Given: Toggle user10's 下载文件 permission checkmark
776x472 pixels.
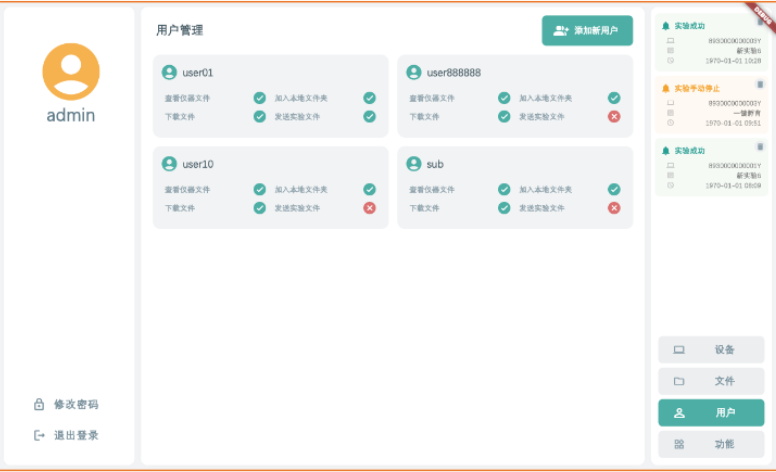Looking at the screenshot, I should [x=259, y=208].
